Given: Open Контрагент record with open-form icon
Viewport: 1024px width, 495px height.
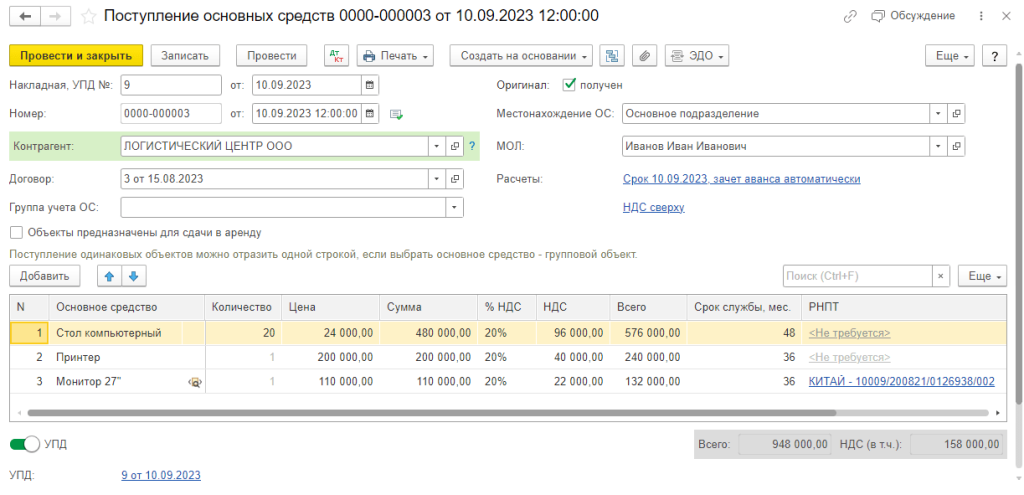Looking at the screenshot, I should 455,146.
